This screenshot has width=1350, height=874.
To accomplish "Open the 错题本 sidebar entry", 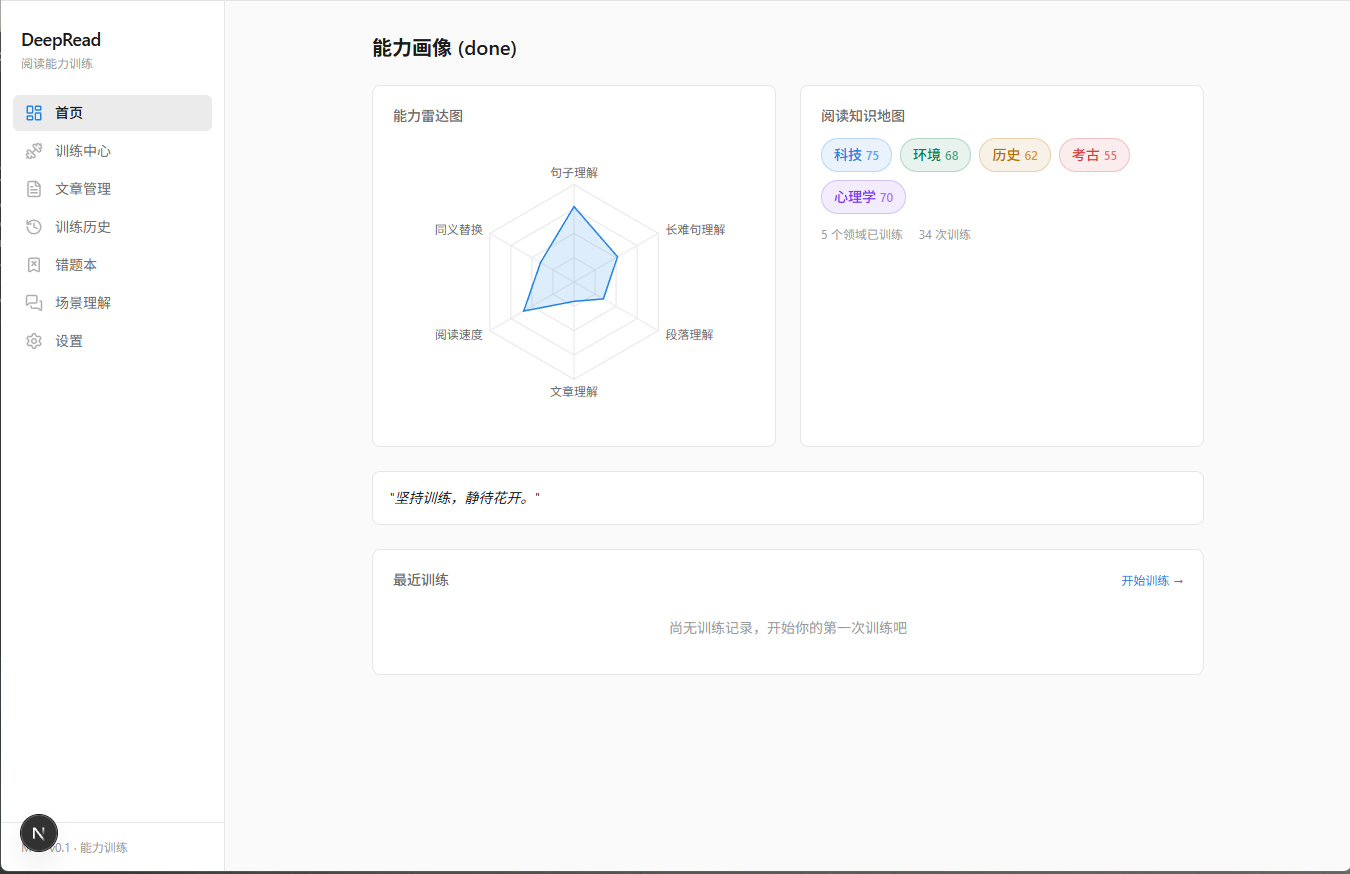I will pos(112,265).
